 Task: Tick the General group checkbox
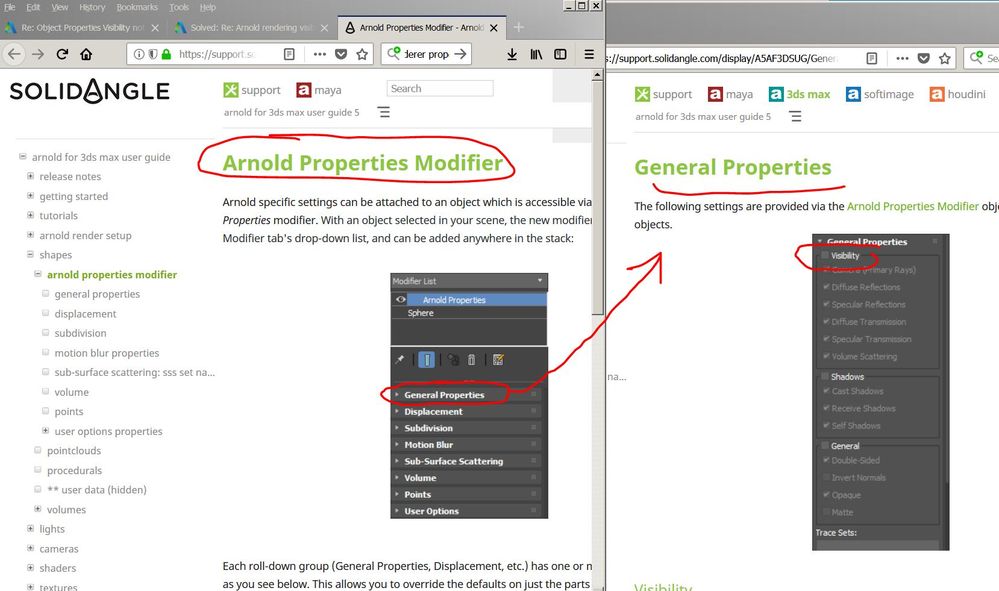pyautogui.click(x=825, y=446)
